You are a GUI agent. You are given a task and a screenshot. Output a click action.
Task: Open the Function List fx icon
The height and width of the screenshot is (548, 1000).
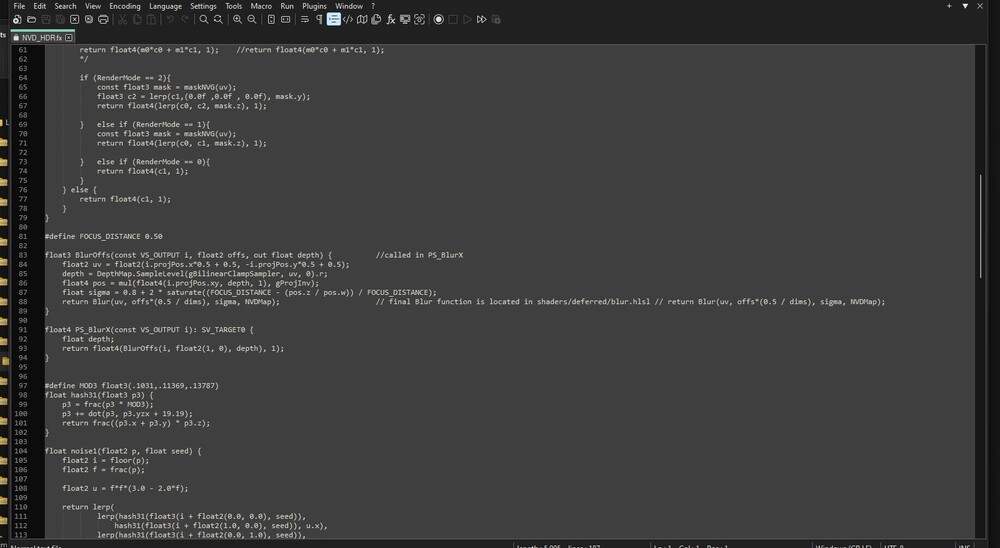click(x=391, y=20)
